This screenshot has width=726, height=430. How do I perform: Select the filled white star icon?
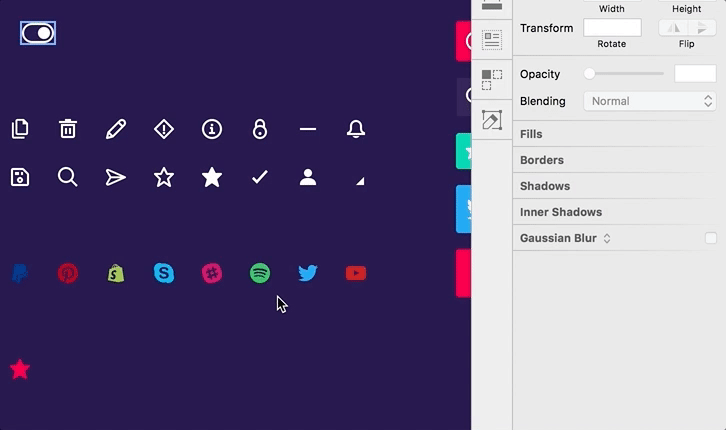click(212, 177)
